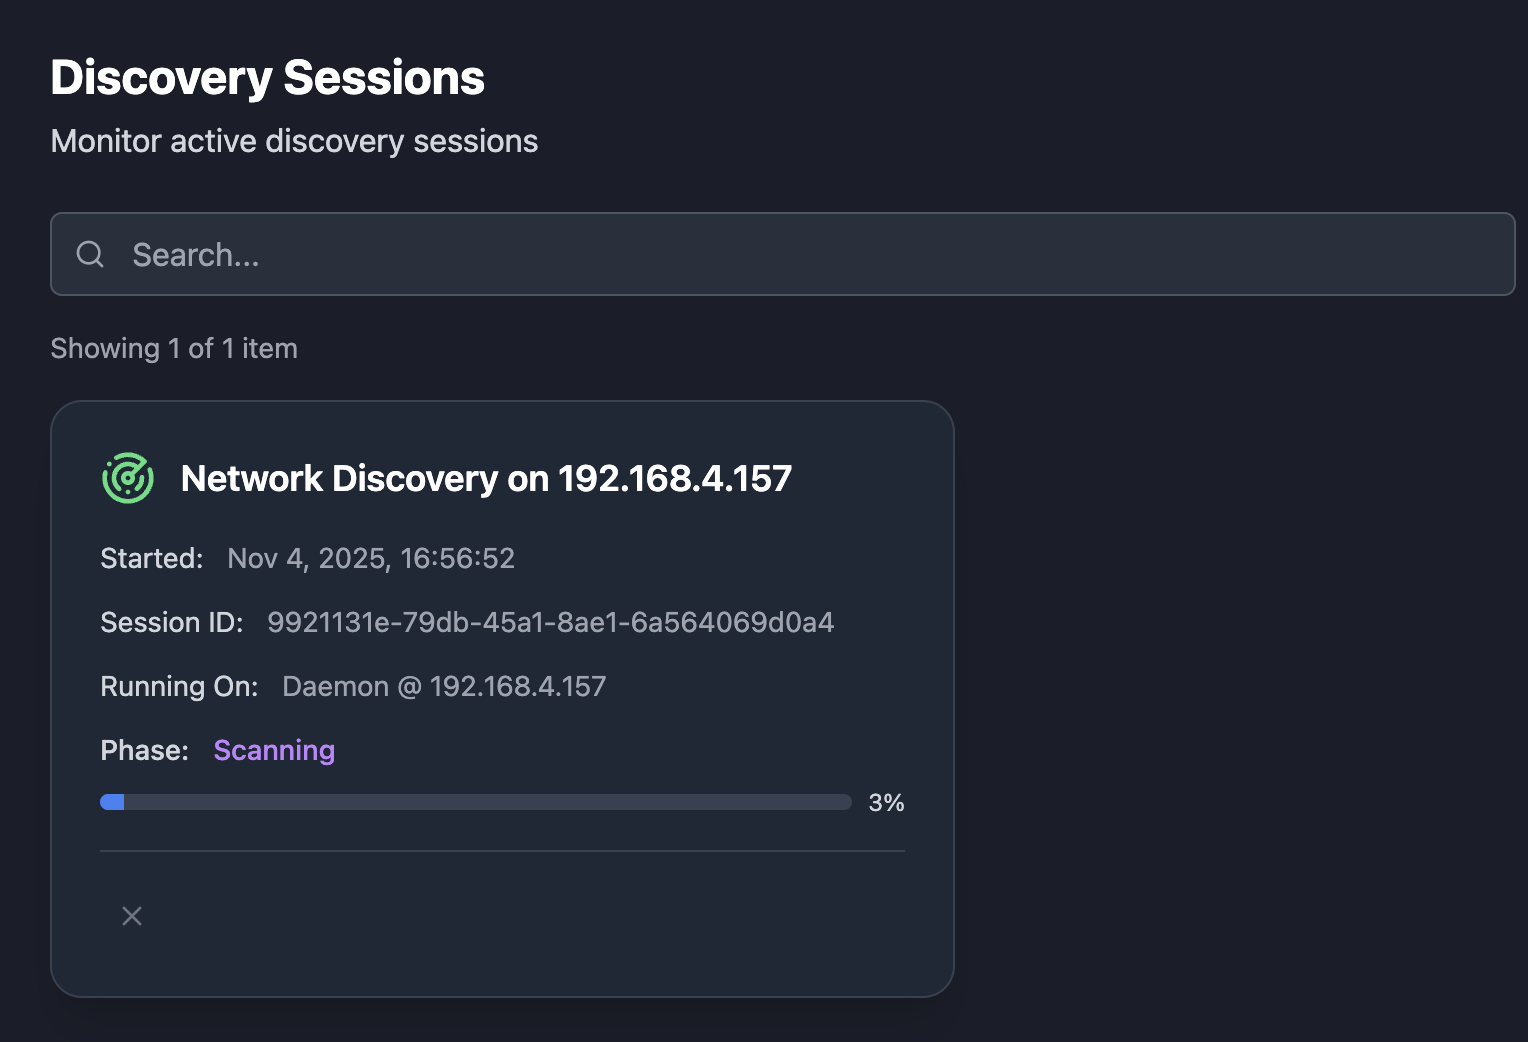
Task: Click the started timestamp Nov 4, 2025
Action: (371, 558)
